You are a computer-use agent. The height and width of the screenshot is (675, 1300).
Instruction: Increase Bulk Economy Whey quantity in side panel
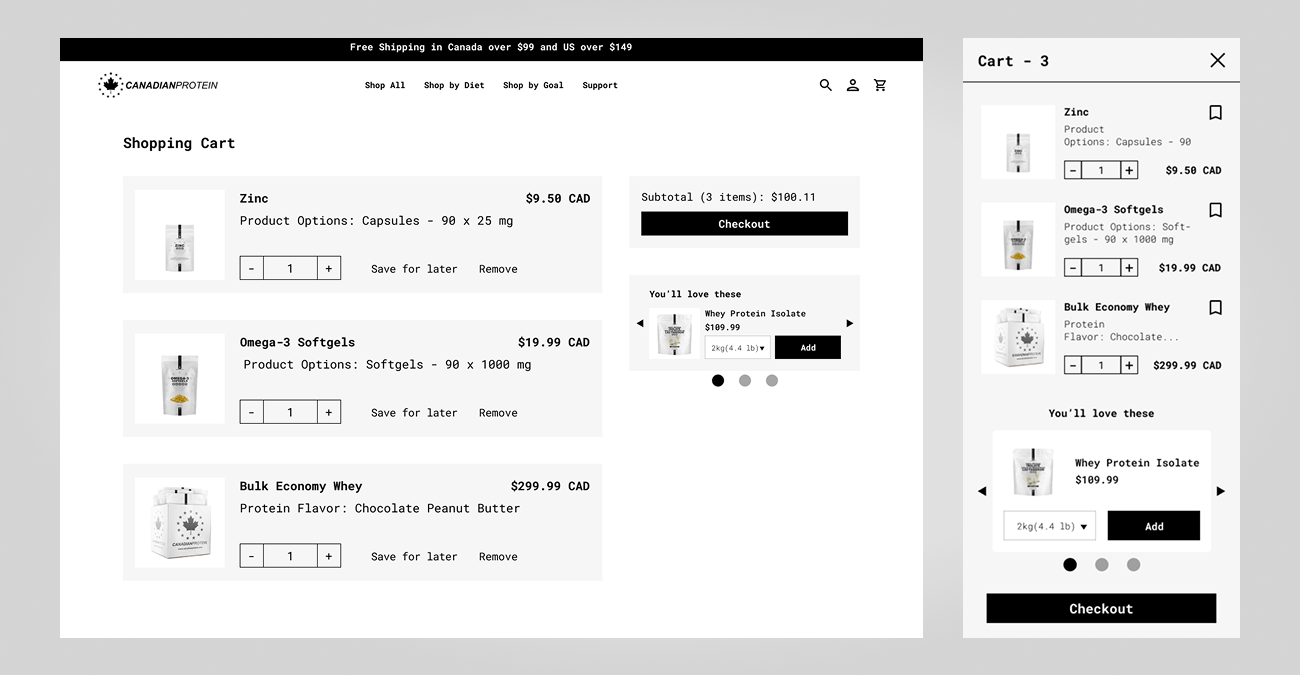(1129, 365)
